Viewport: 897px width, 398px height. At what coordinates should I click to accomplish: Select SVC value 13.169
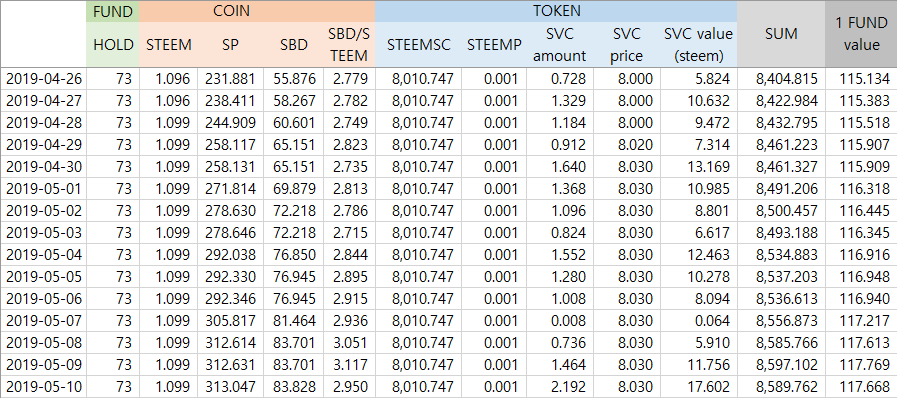[698, 166]
